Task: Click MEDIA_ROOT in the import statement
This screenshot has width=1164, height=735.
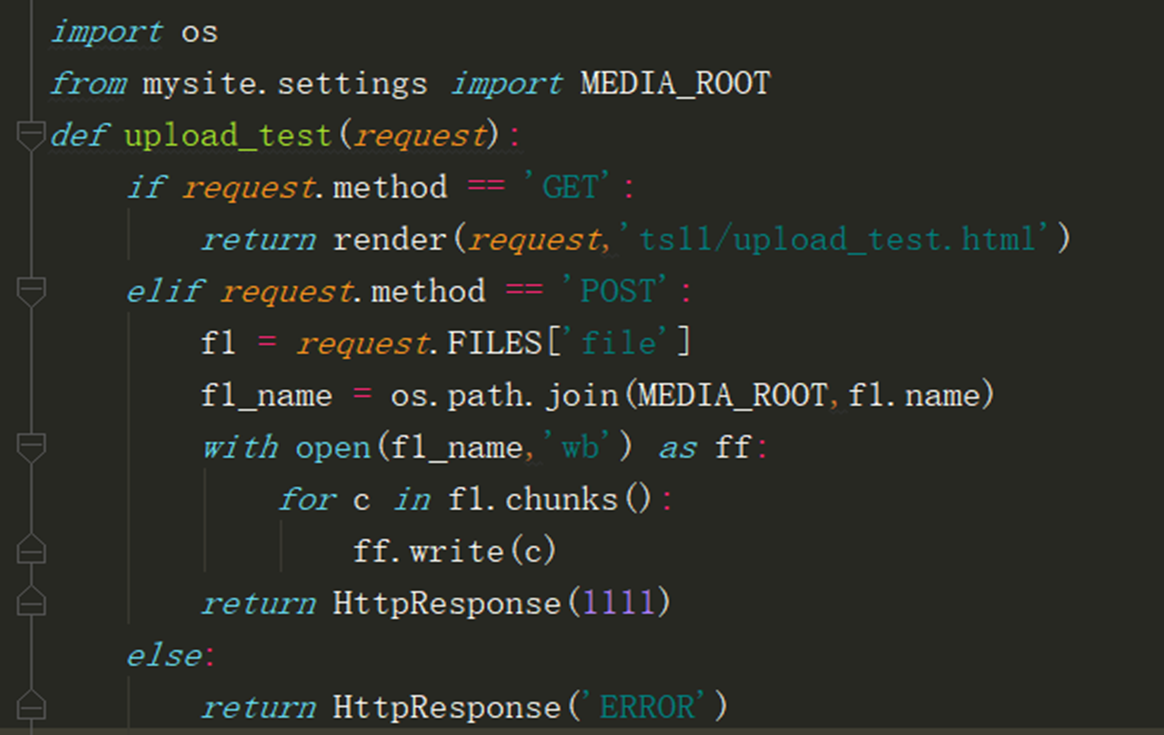Action: pos(676,84)
